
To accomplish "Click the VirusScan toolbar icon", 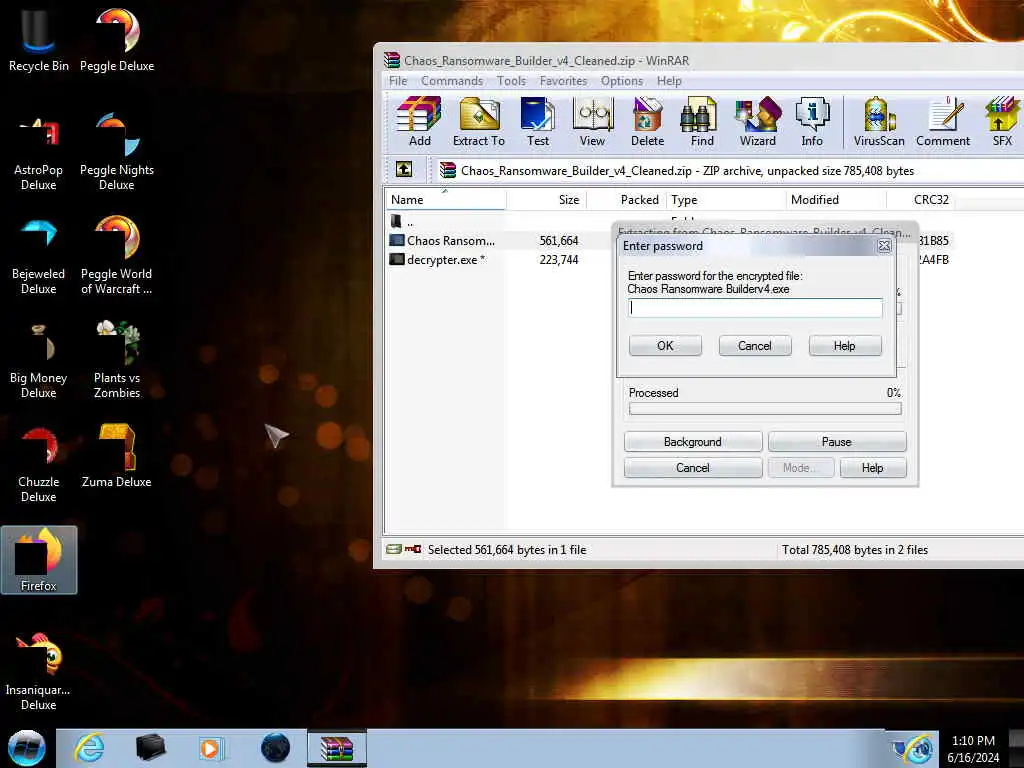I will pos(879,121).
